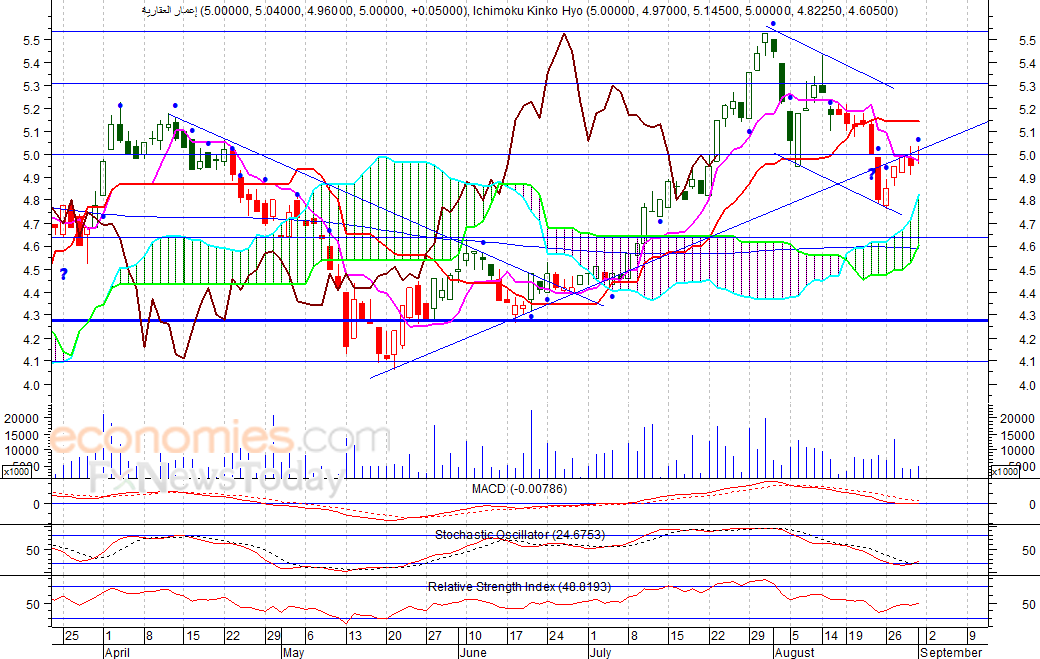
Task: Select the Stochastic Oscillator (24.6753) label
Action: tap(520, 534)
